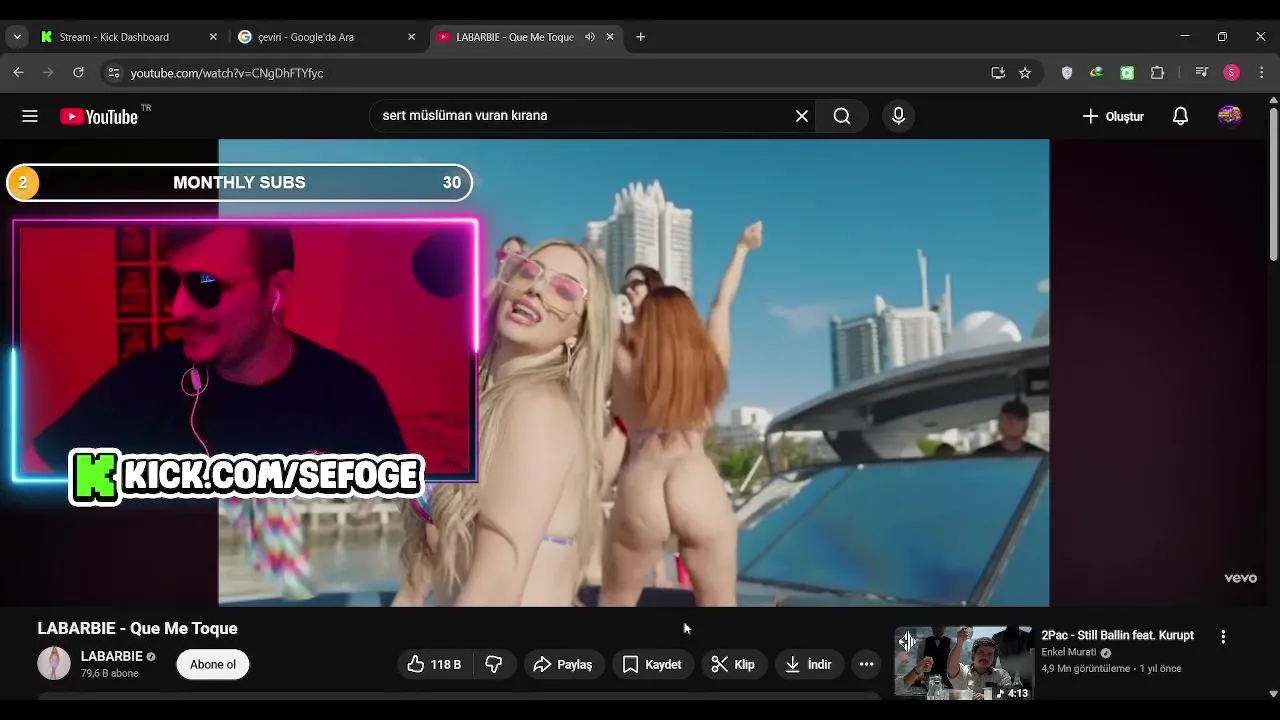Open the 2Pac - Still Ballin feat. Kurupt title
This screenshot has width=1280, height=720.
[x=1117, y=635]
